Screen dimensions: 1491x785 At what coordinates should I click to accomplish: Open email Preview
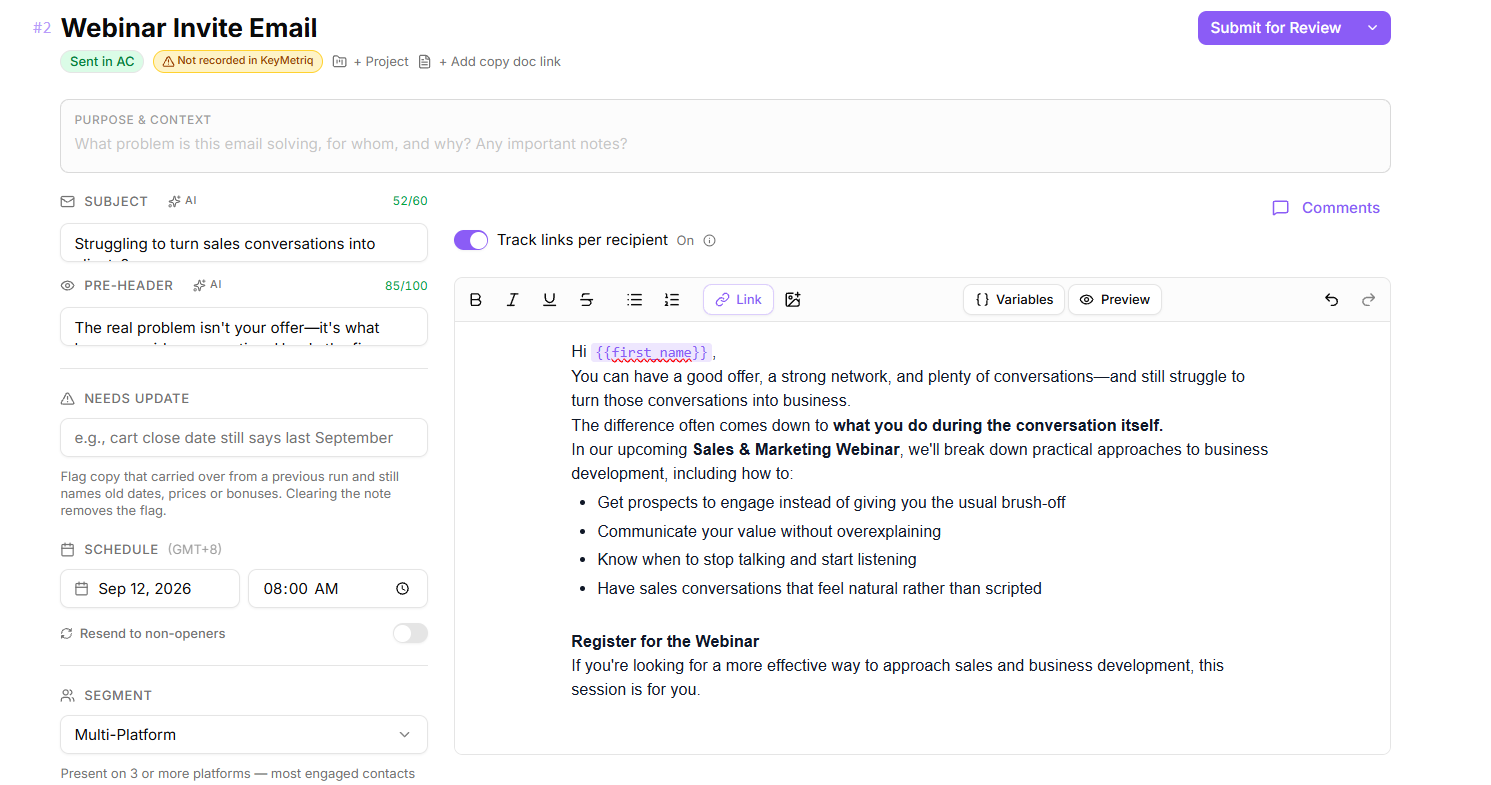point(1115,299)
